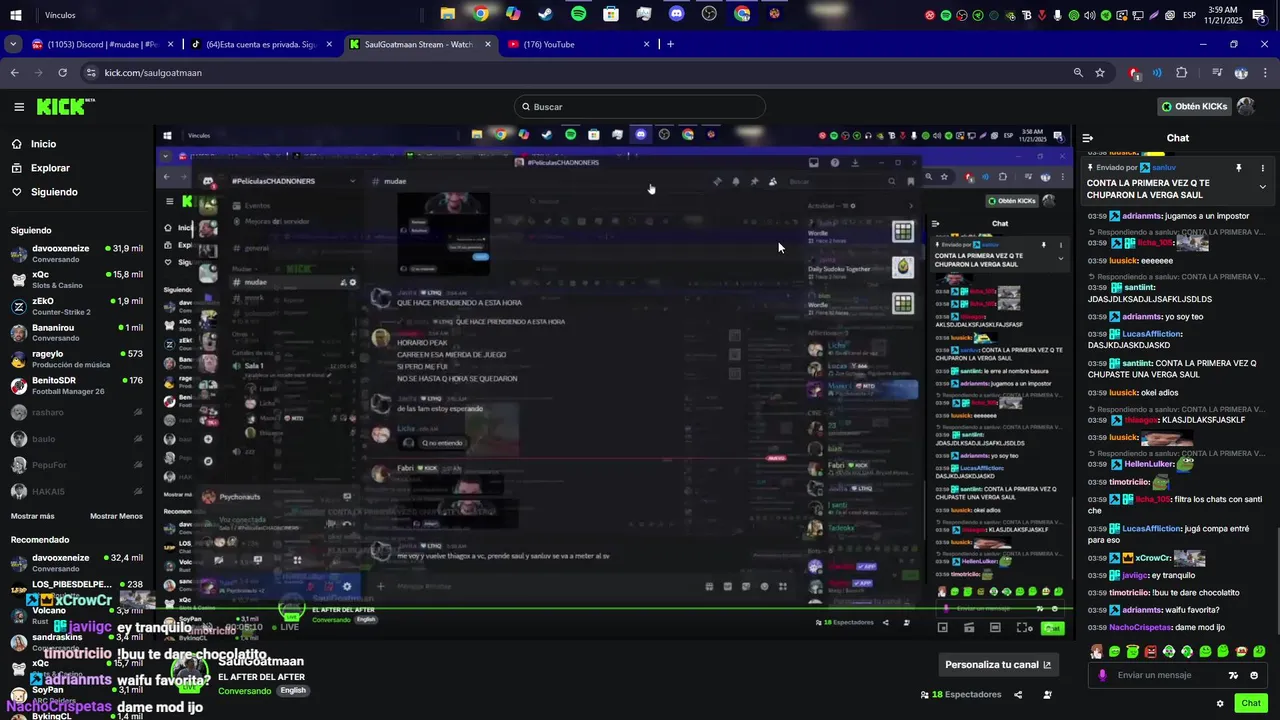The image size is (1280, 720).
Task: Open tab search dropdown arrow
Action: click(13, 44)
